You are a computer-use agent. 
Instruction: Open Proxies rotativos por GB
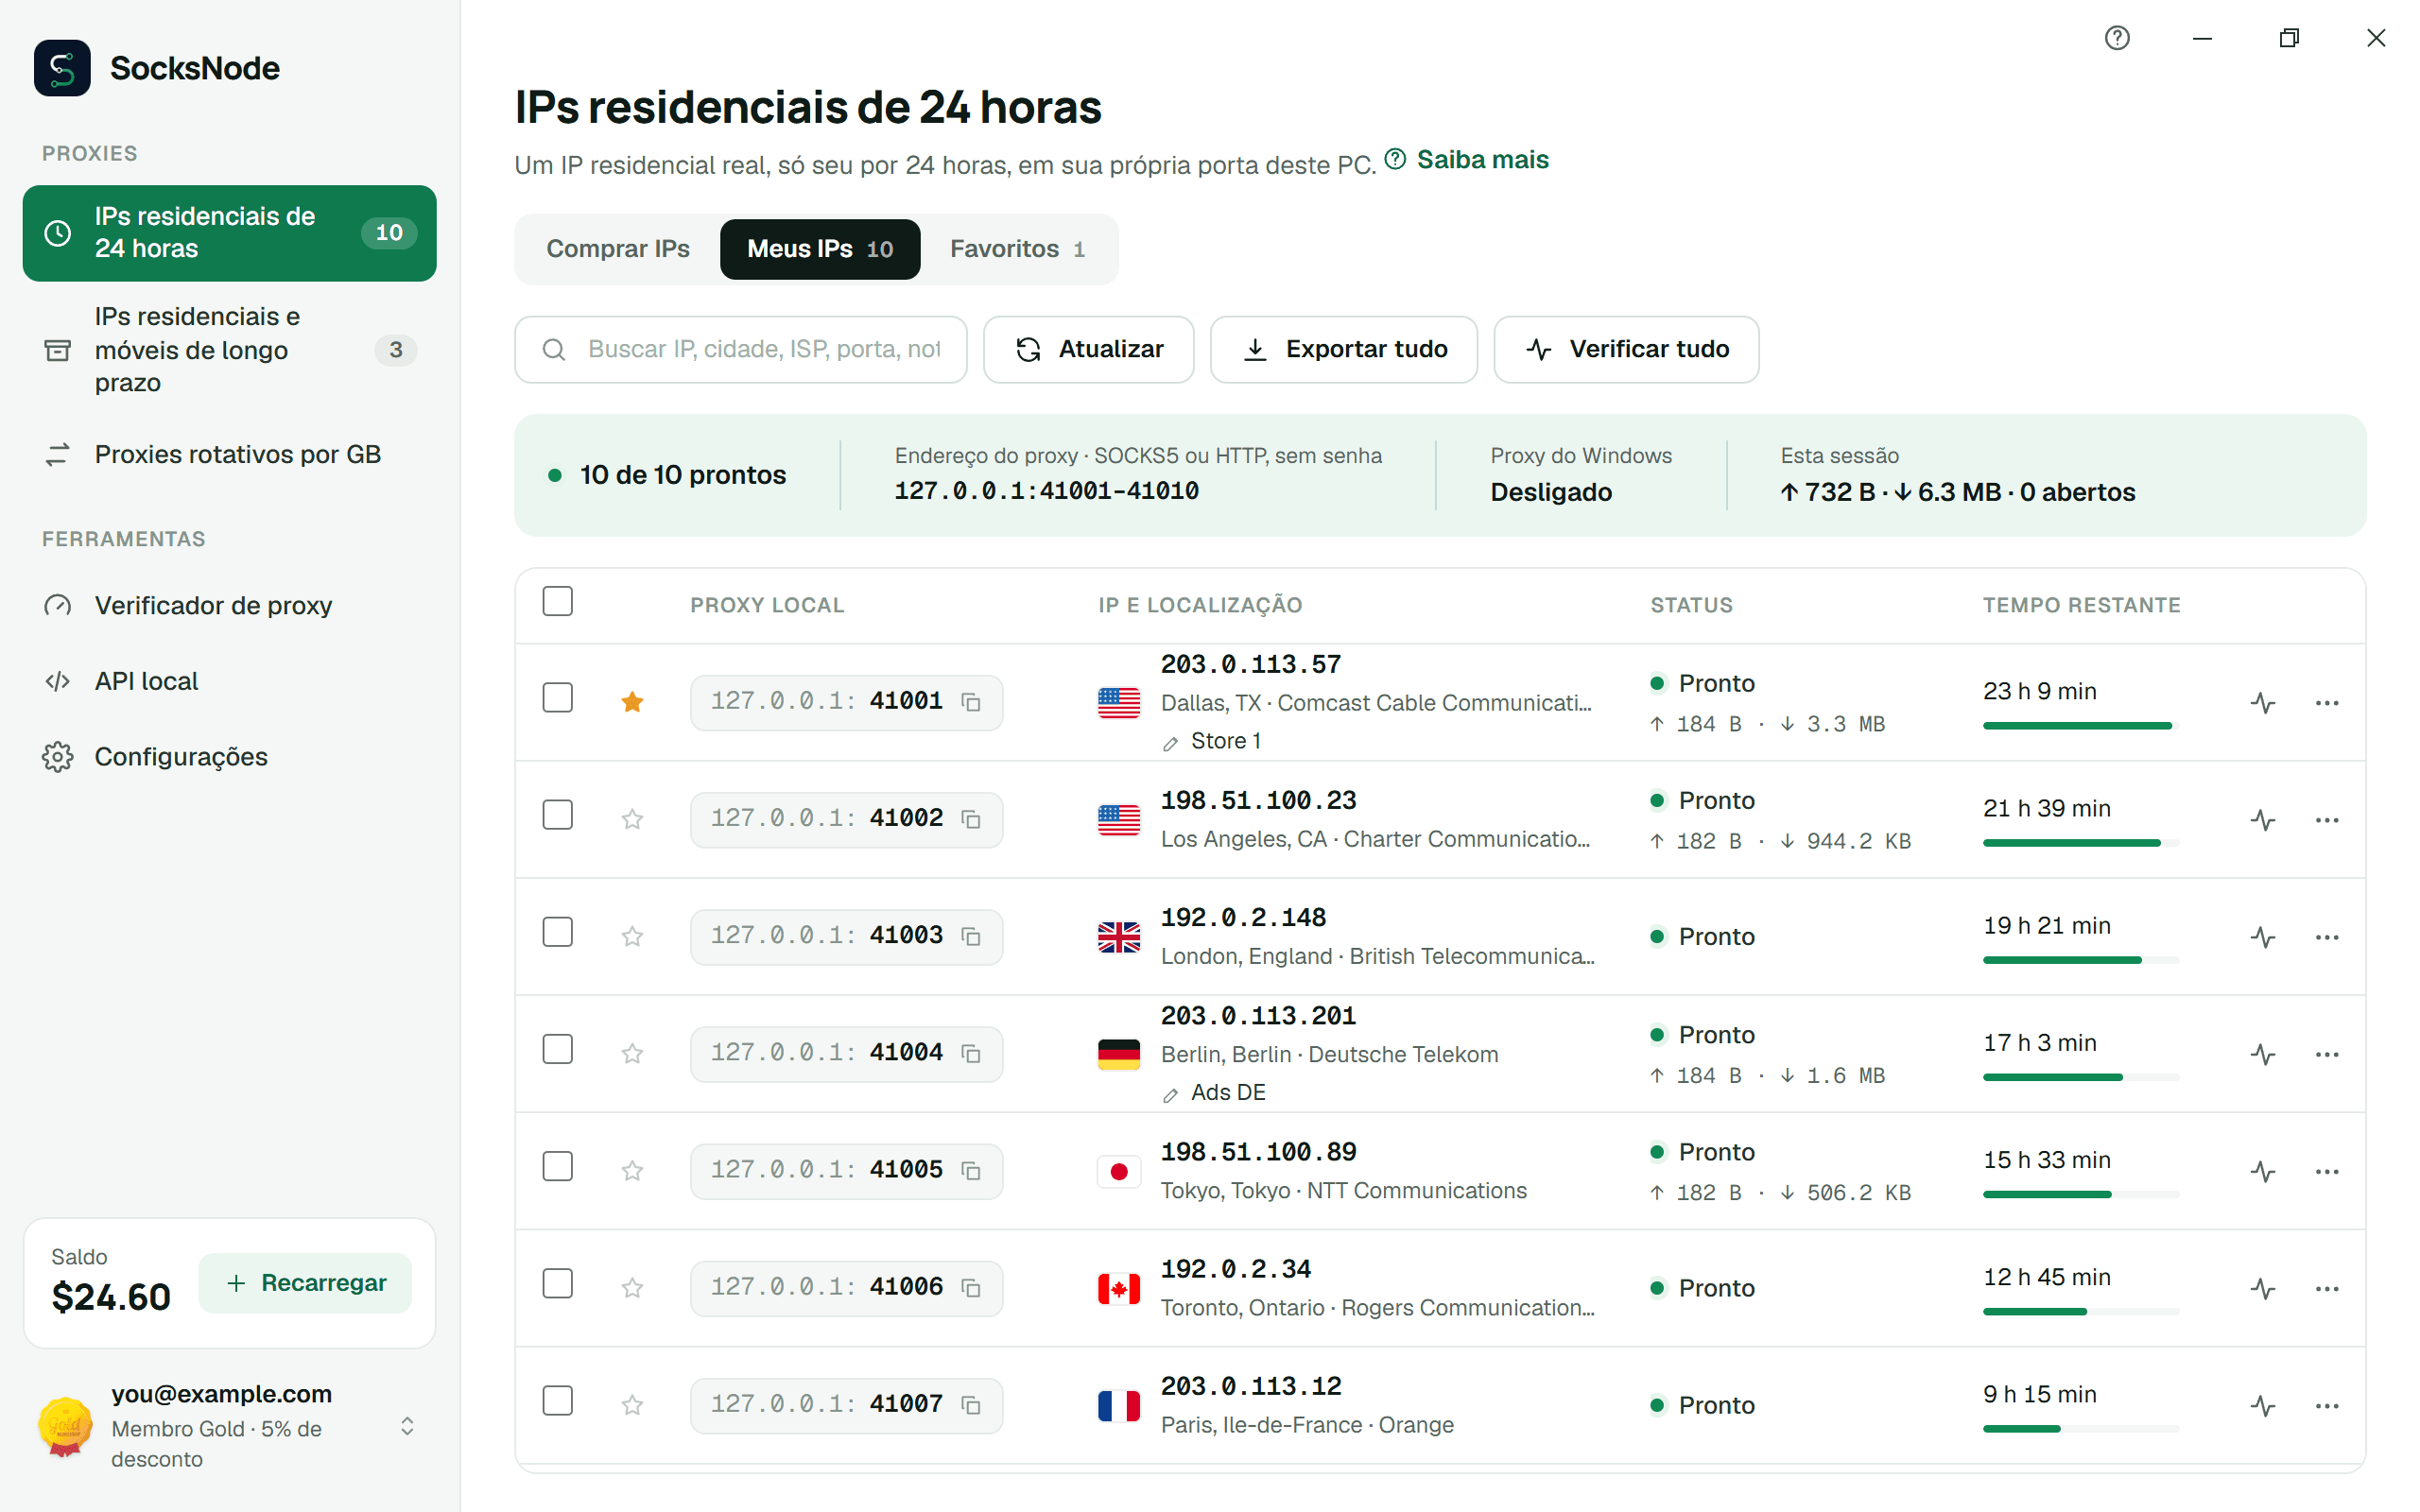pos(229,454)
